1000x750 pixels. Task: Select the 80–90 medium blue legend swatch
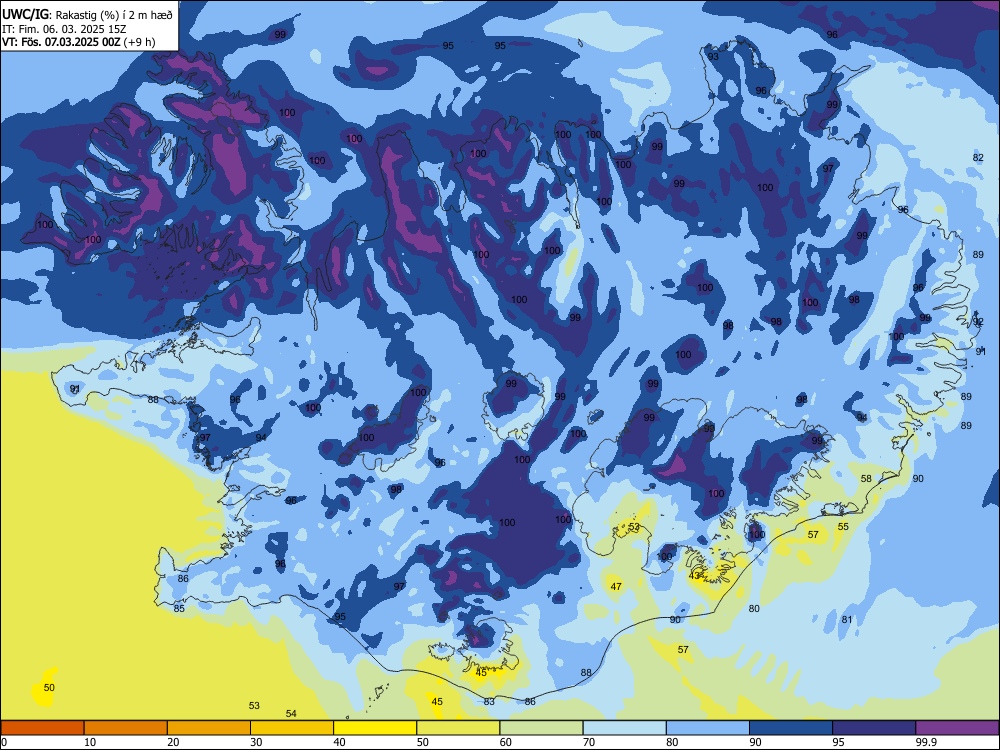708,728
